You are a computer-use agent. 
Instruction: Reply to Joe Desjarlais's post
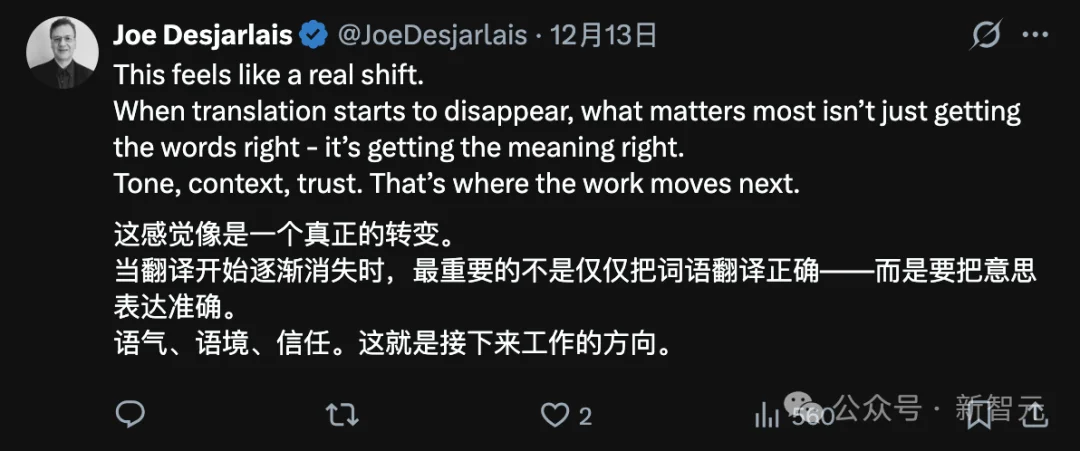(x=130, y=414)
